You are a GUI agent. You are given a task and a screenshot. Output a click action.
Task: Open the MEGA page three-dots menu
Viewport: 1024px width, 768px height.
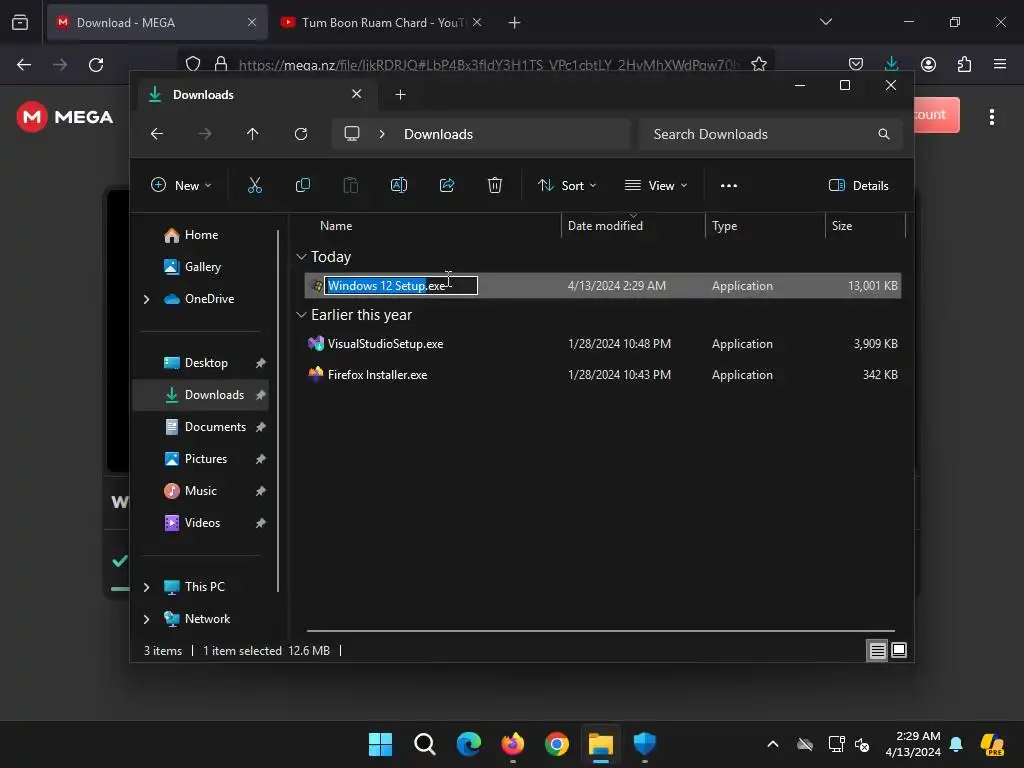(x=991, y=117)
